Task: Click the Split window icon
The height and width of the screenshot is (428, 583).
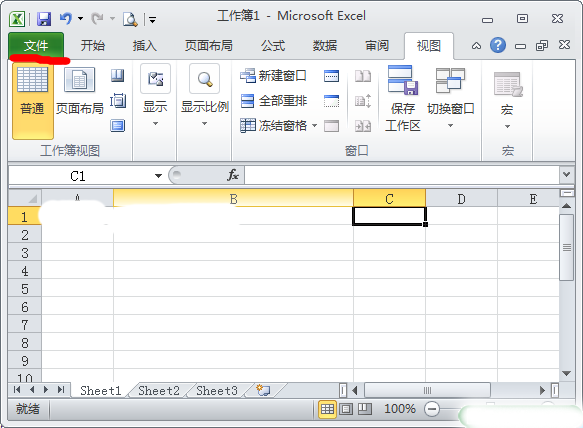Action: tap(331, 75)
